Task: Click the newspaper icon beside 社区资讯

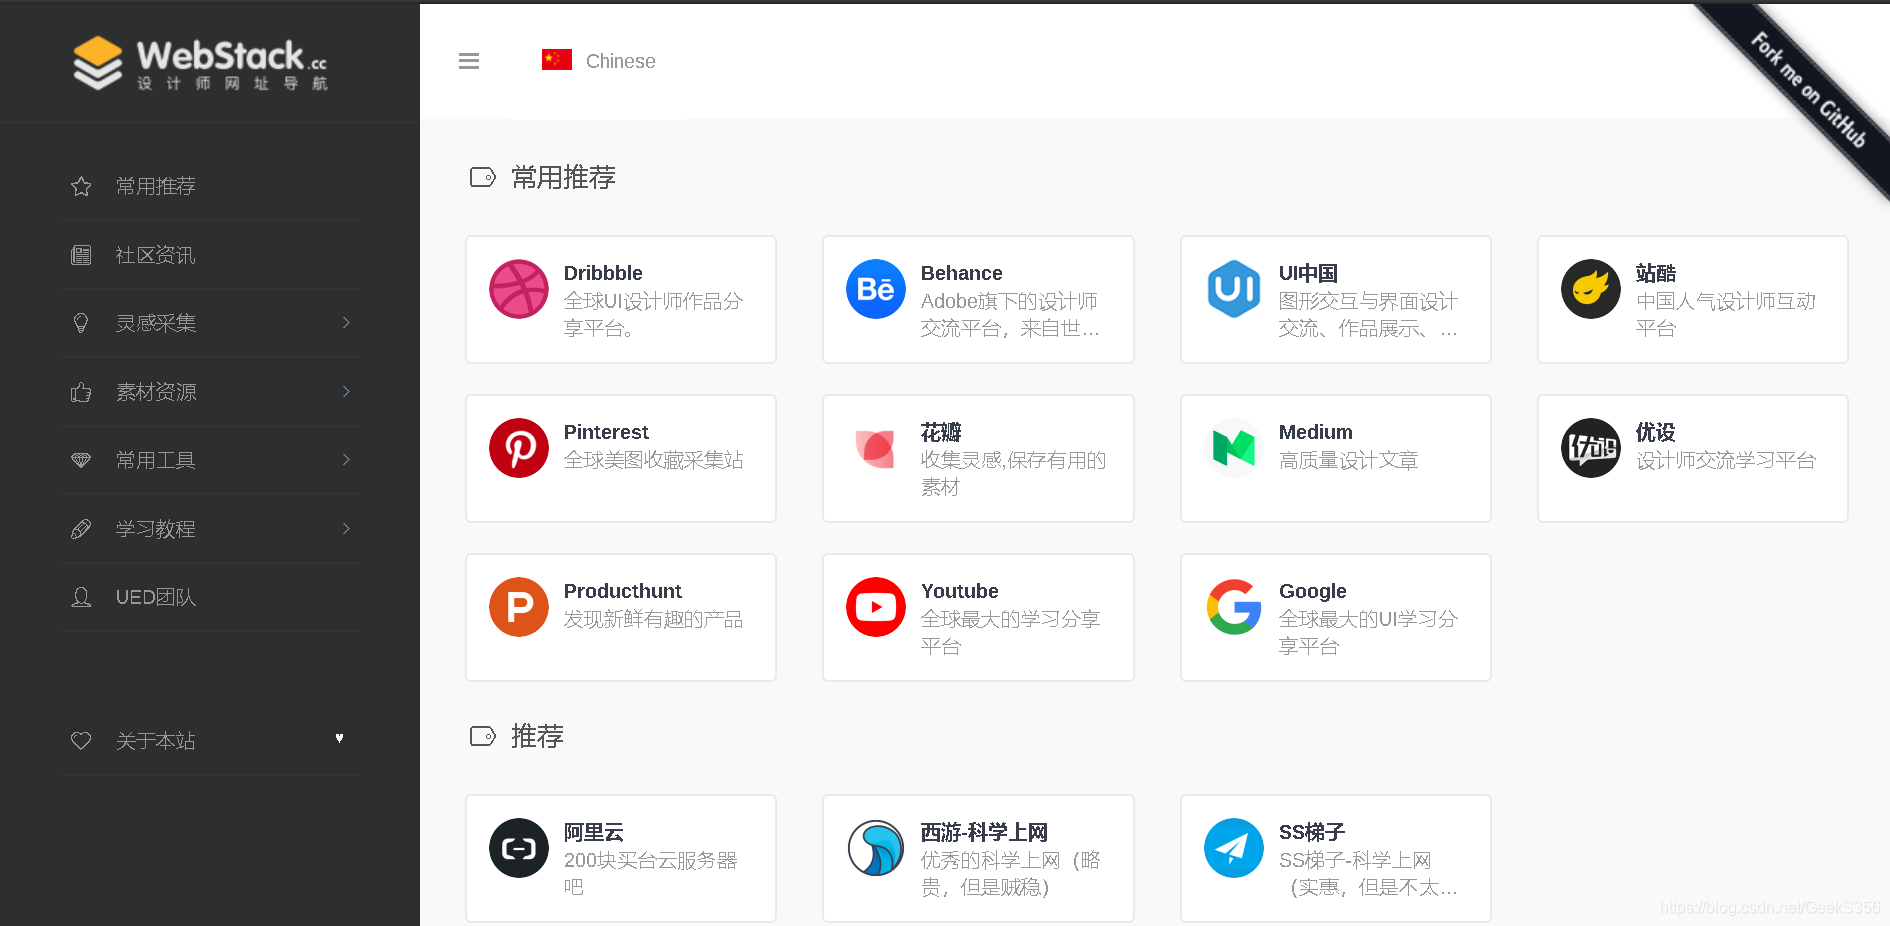Action: tap(81, 255)
